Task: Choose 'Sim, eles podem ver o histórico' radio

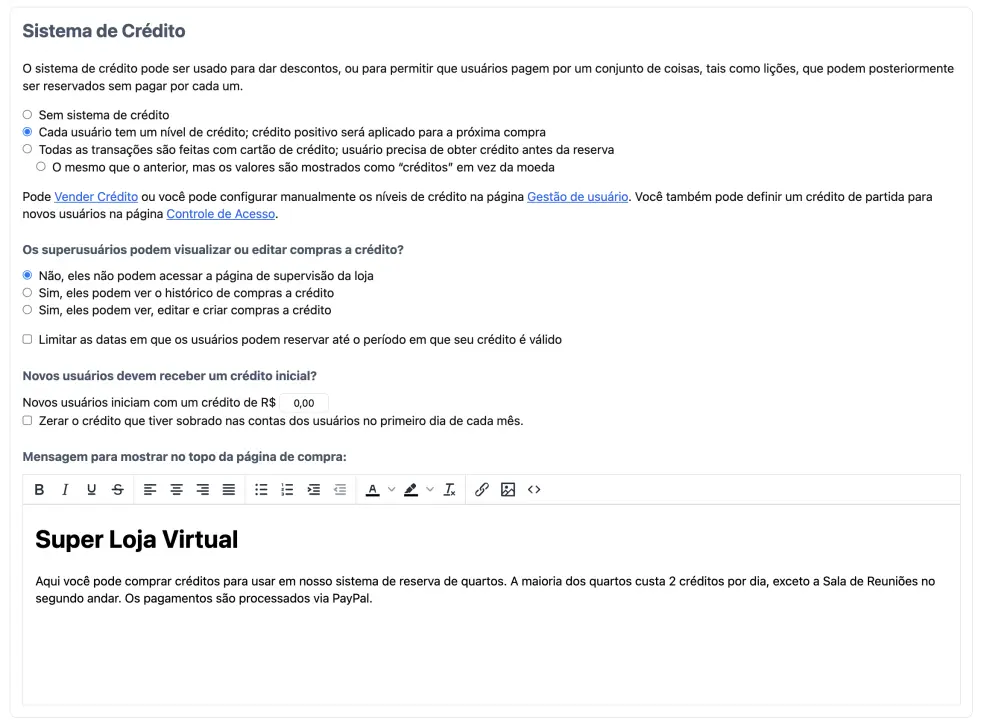Action: click(27, 293)
